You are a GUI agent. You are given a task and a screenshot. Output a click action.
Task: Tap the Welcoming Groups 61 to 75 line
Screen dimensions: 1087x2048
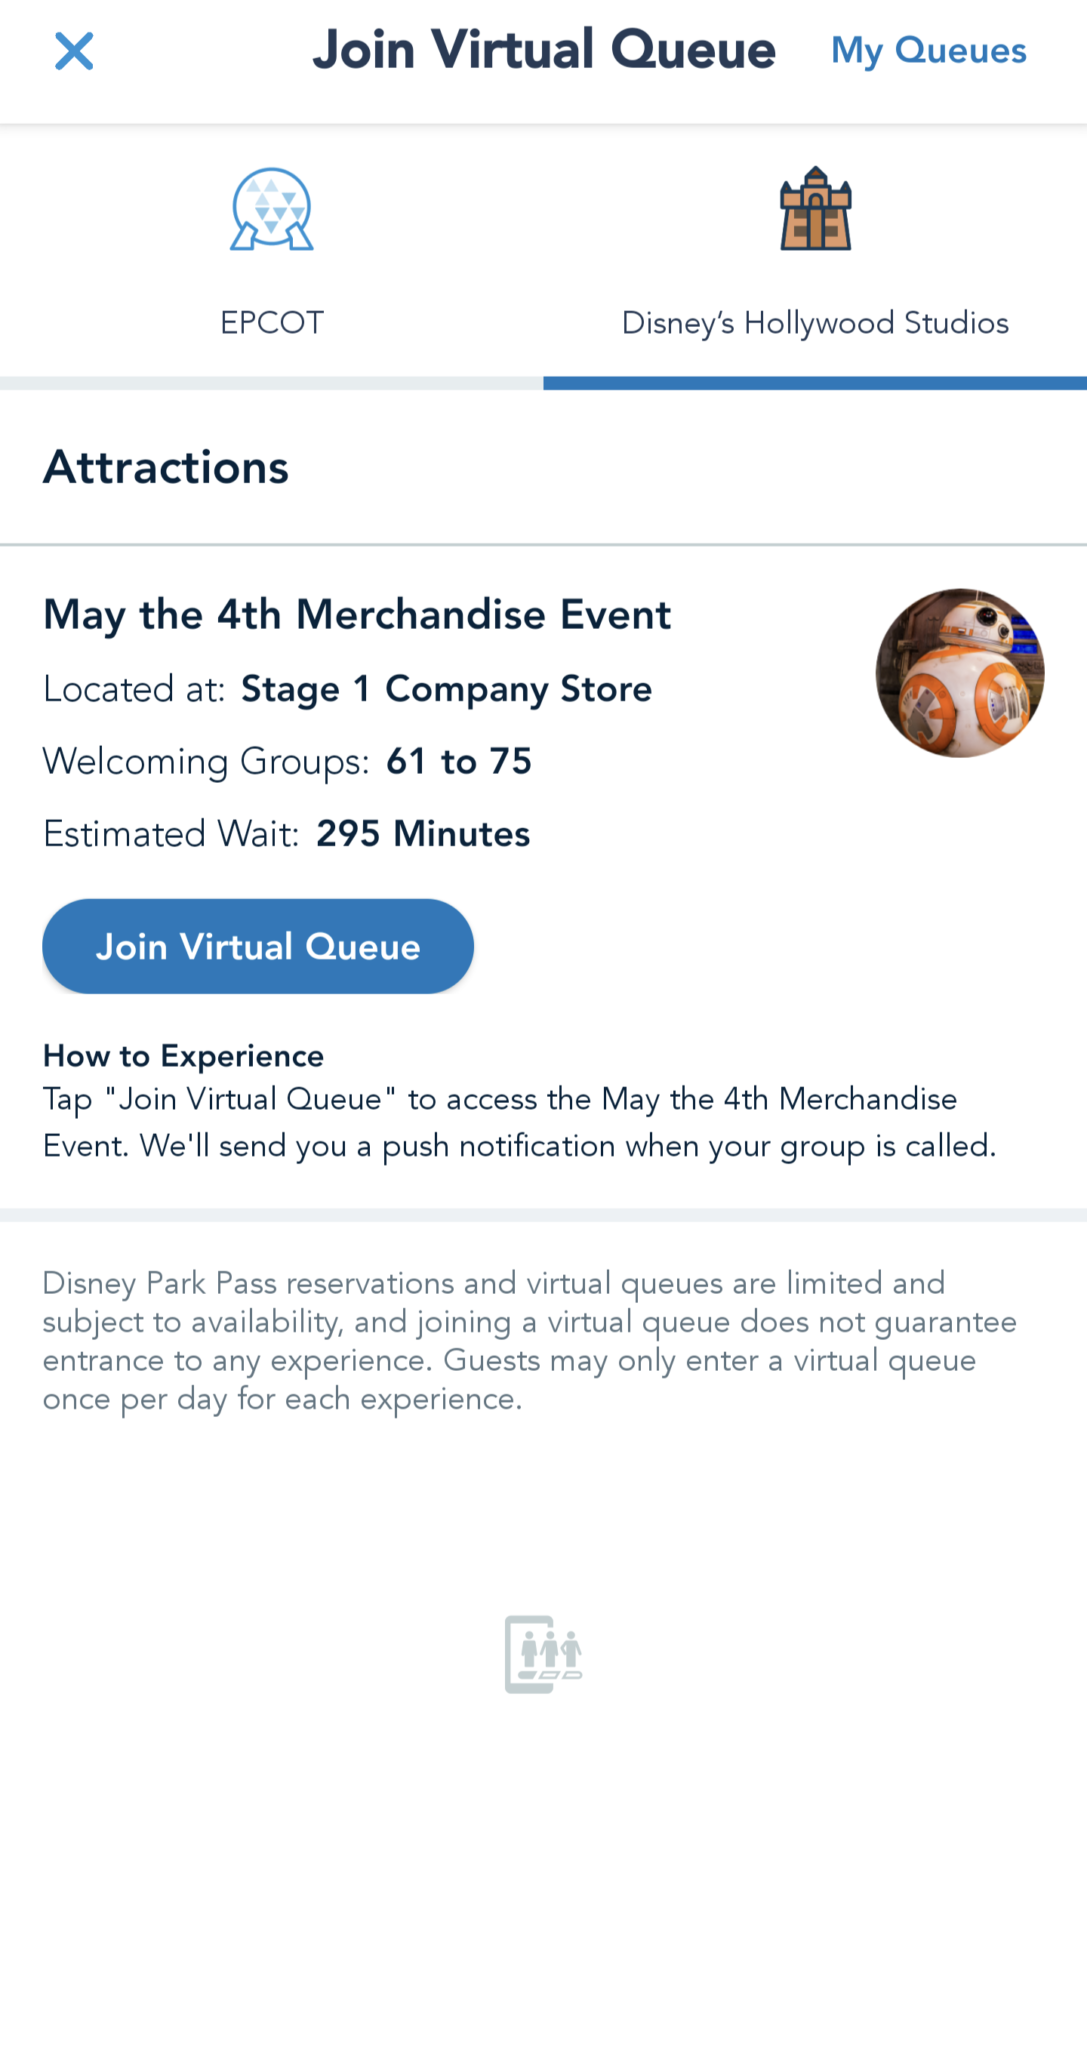tap(287, 762)
